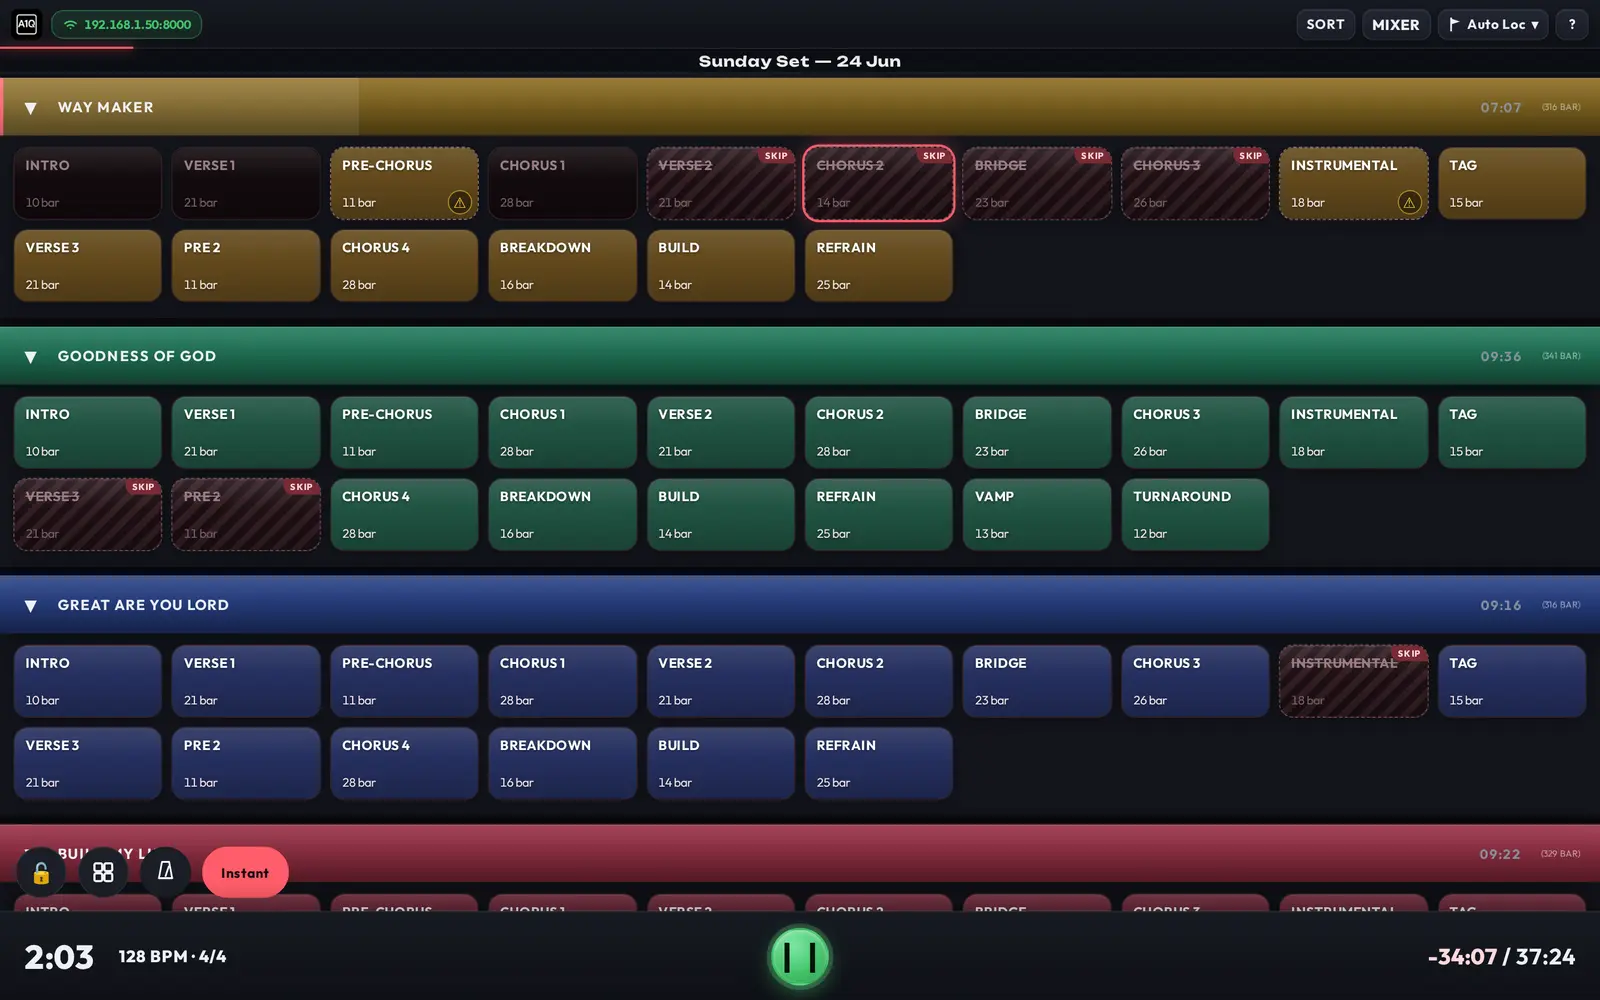Select Way Maker Verse 3 tile
The image size is (1600, 1000).
click(x=87, y=266)
